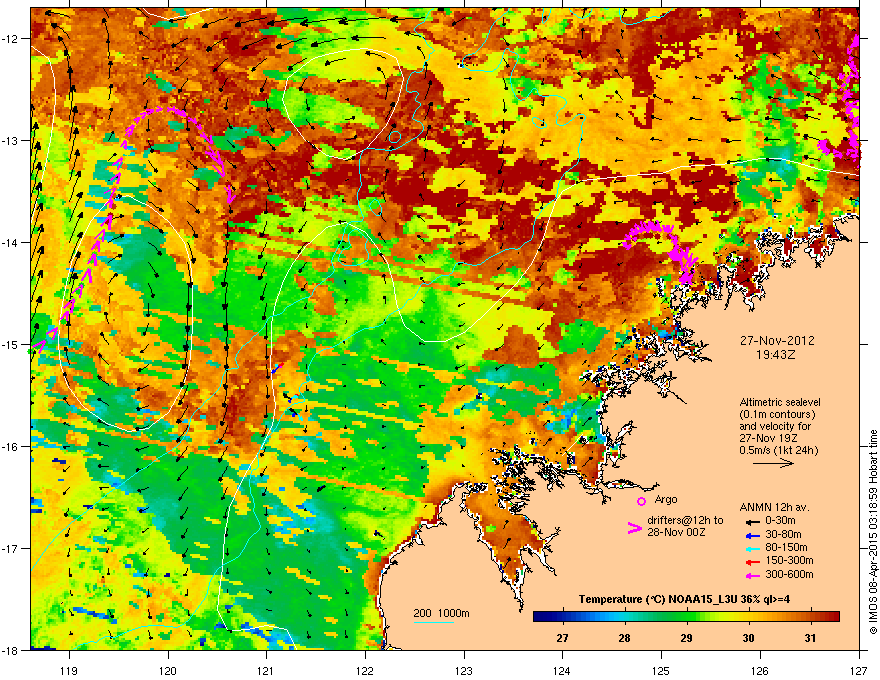
Task: Click the '19:43Z' time label
Action: pos(776,355)
